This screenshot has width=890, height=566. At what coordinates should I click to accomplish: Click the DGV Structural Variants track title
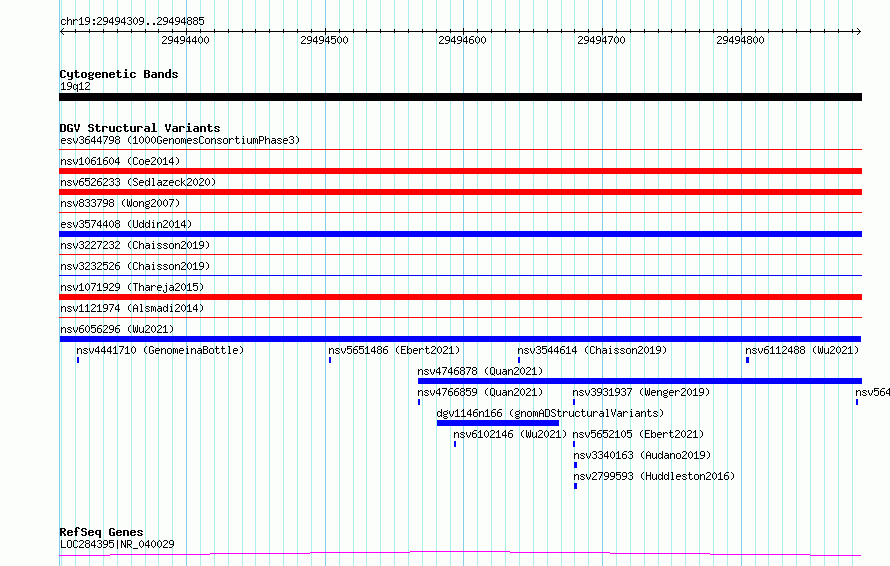click(140, 128)
